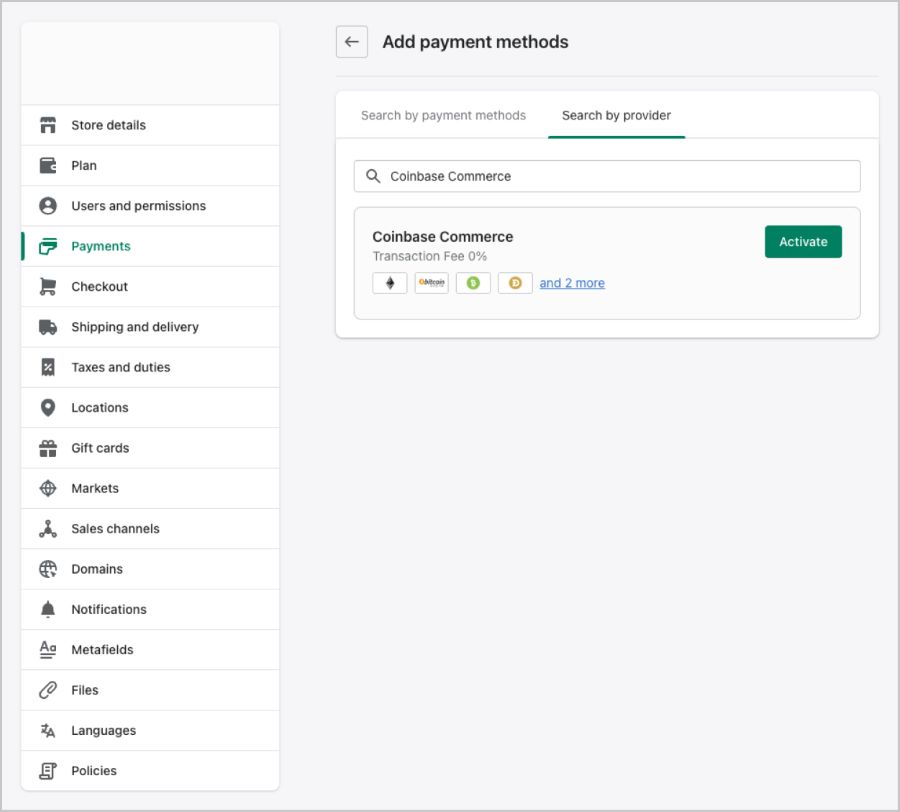Click the Gift cards present icon
The width and height of the screenshot is (900, 812).
pyautogui.click(x=48, y=448)
